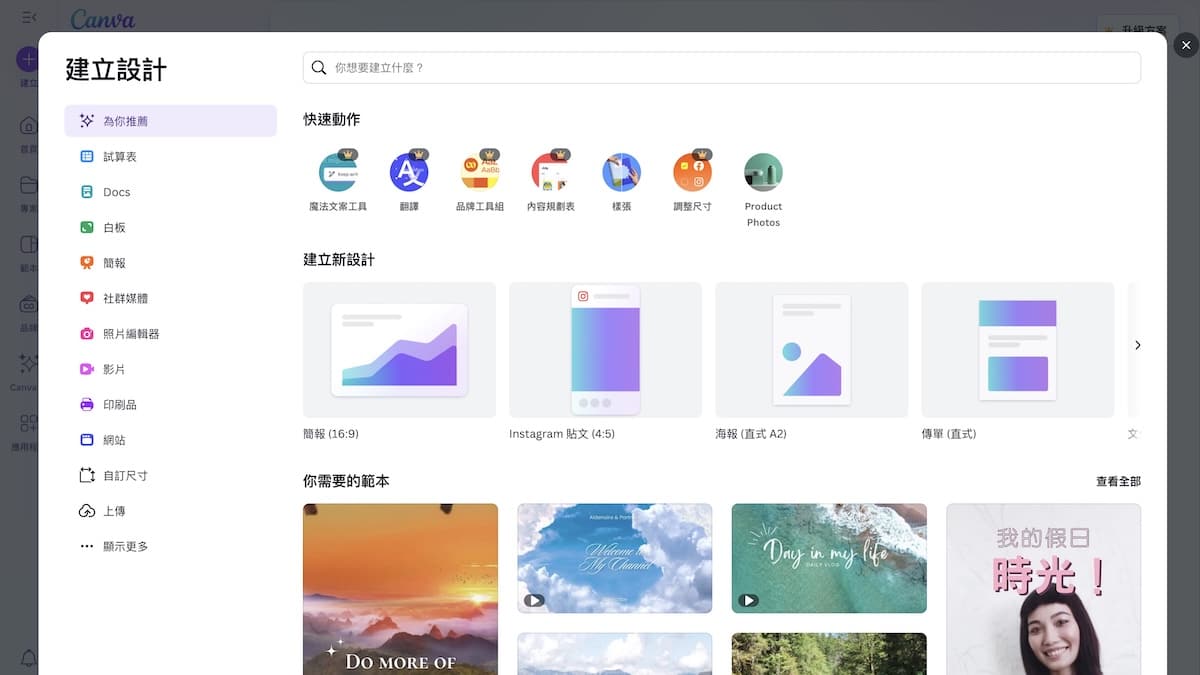Image resolution: width=1200 pixels, height=675 pixels.
Task: Click the magnifier search icon
Action: (x=319, y=68)
